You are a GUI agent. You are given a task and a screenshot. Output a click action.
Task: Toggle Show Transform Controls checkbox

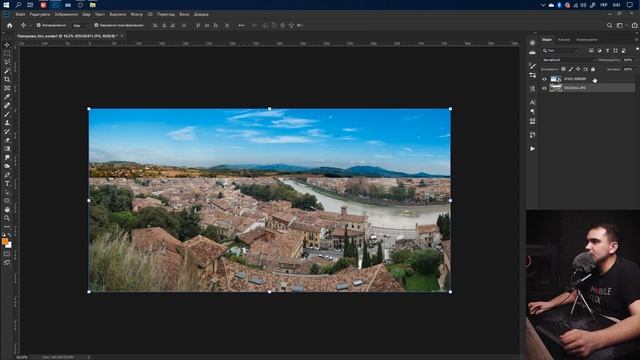pyautogui.click(x=96, y=25)
